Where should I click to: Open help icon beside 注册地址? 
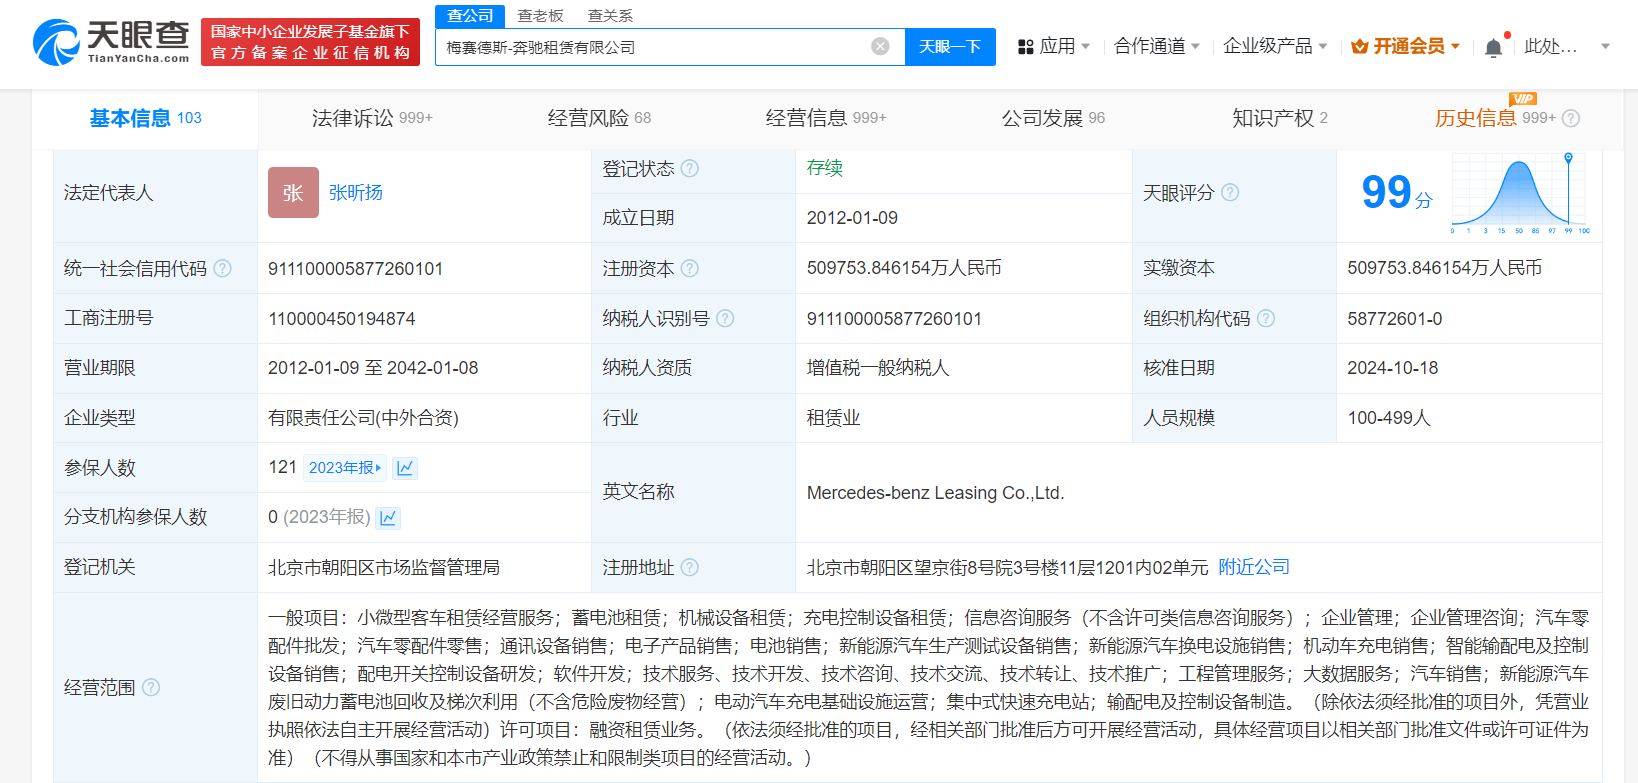(x=690, y=567)
